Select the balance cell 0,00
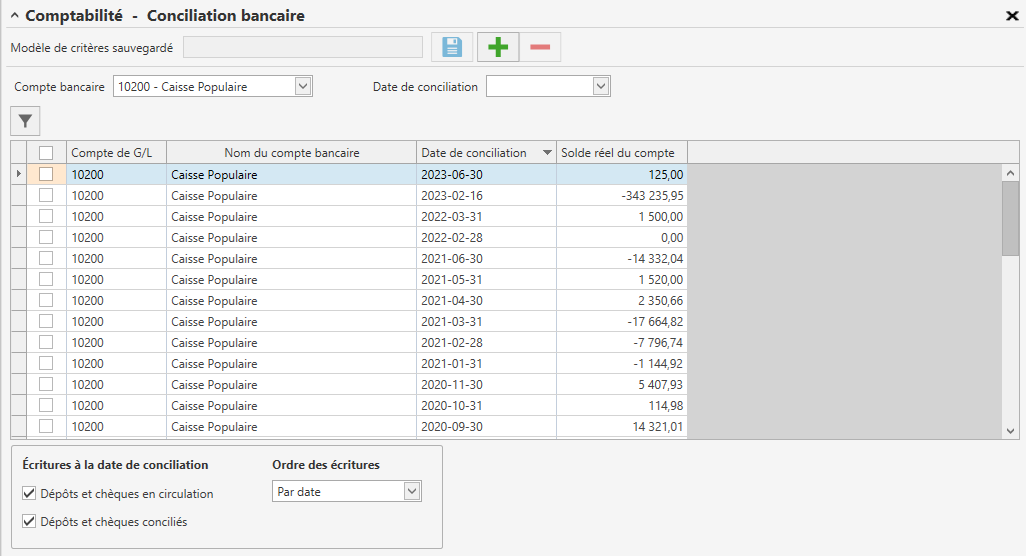Viewport: 1026px width, 556px height. [x=622, y=237]
